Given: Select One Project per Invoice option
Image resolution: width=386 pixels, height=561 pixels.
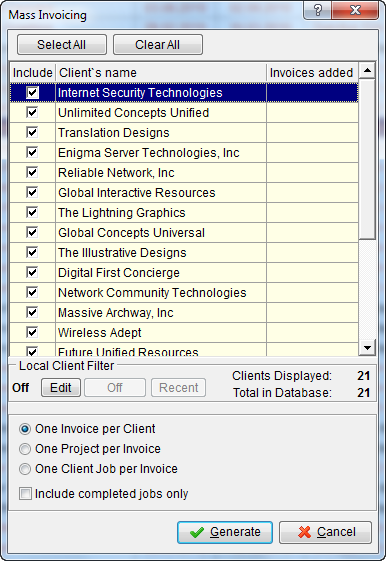Looking at the screenshot, I should point(90,449).
